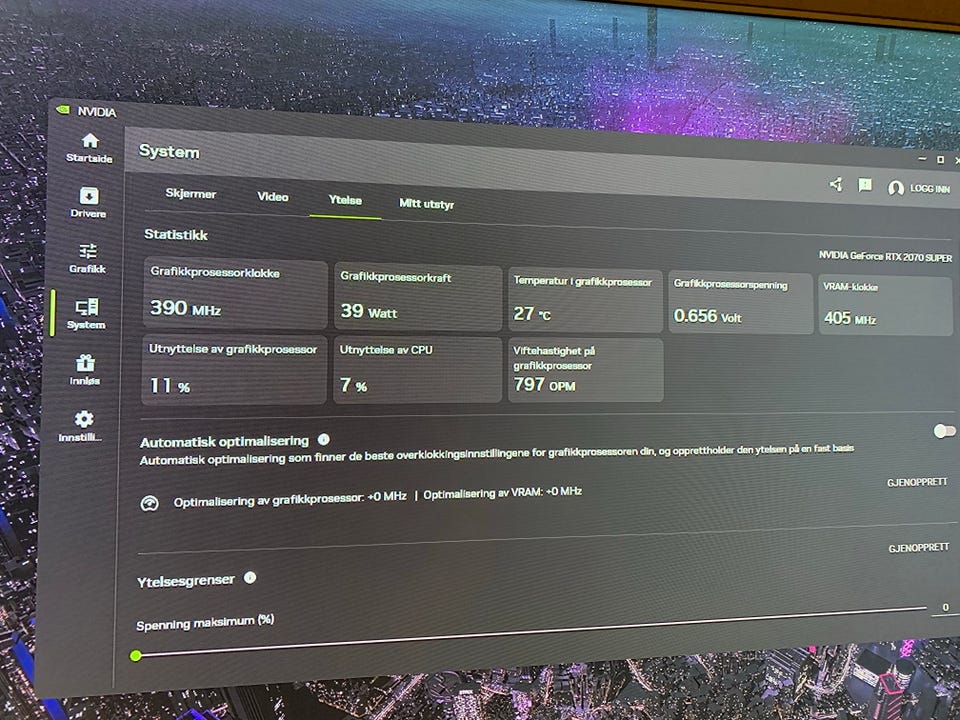Enable the Automatisk optimalisering toggle
The width and height of the screenshot is (960, 720).
tap(944, 431)
